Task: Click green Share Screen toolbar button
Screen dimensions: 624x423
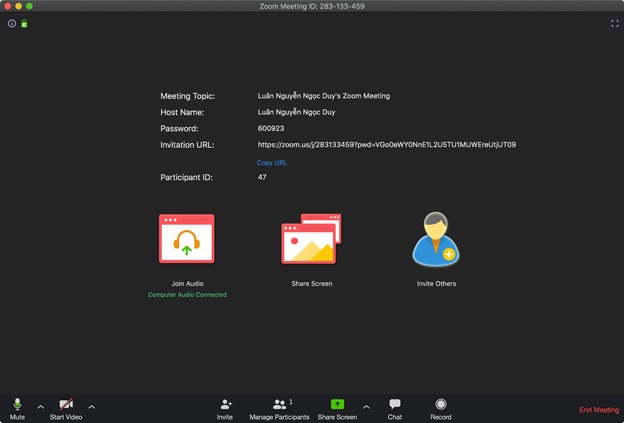Action: pos(337,408)
